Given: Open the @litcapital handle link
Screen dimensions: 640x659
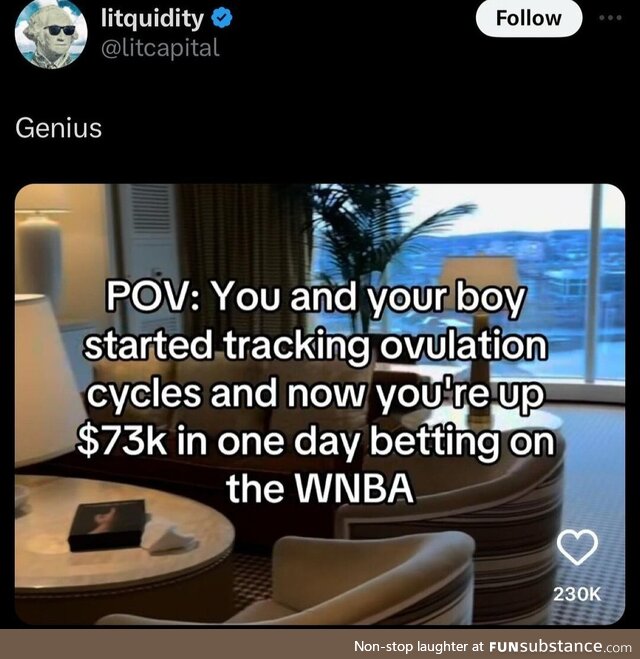Looking at the screenshot, I should click(x=160, y=48).
